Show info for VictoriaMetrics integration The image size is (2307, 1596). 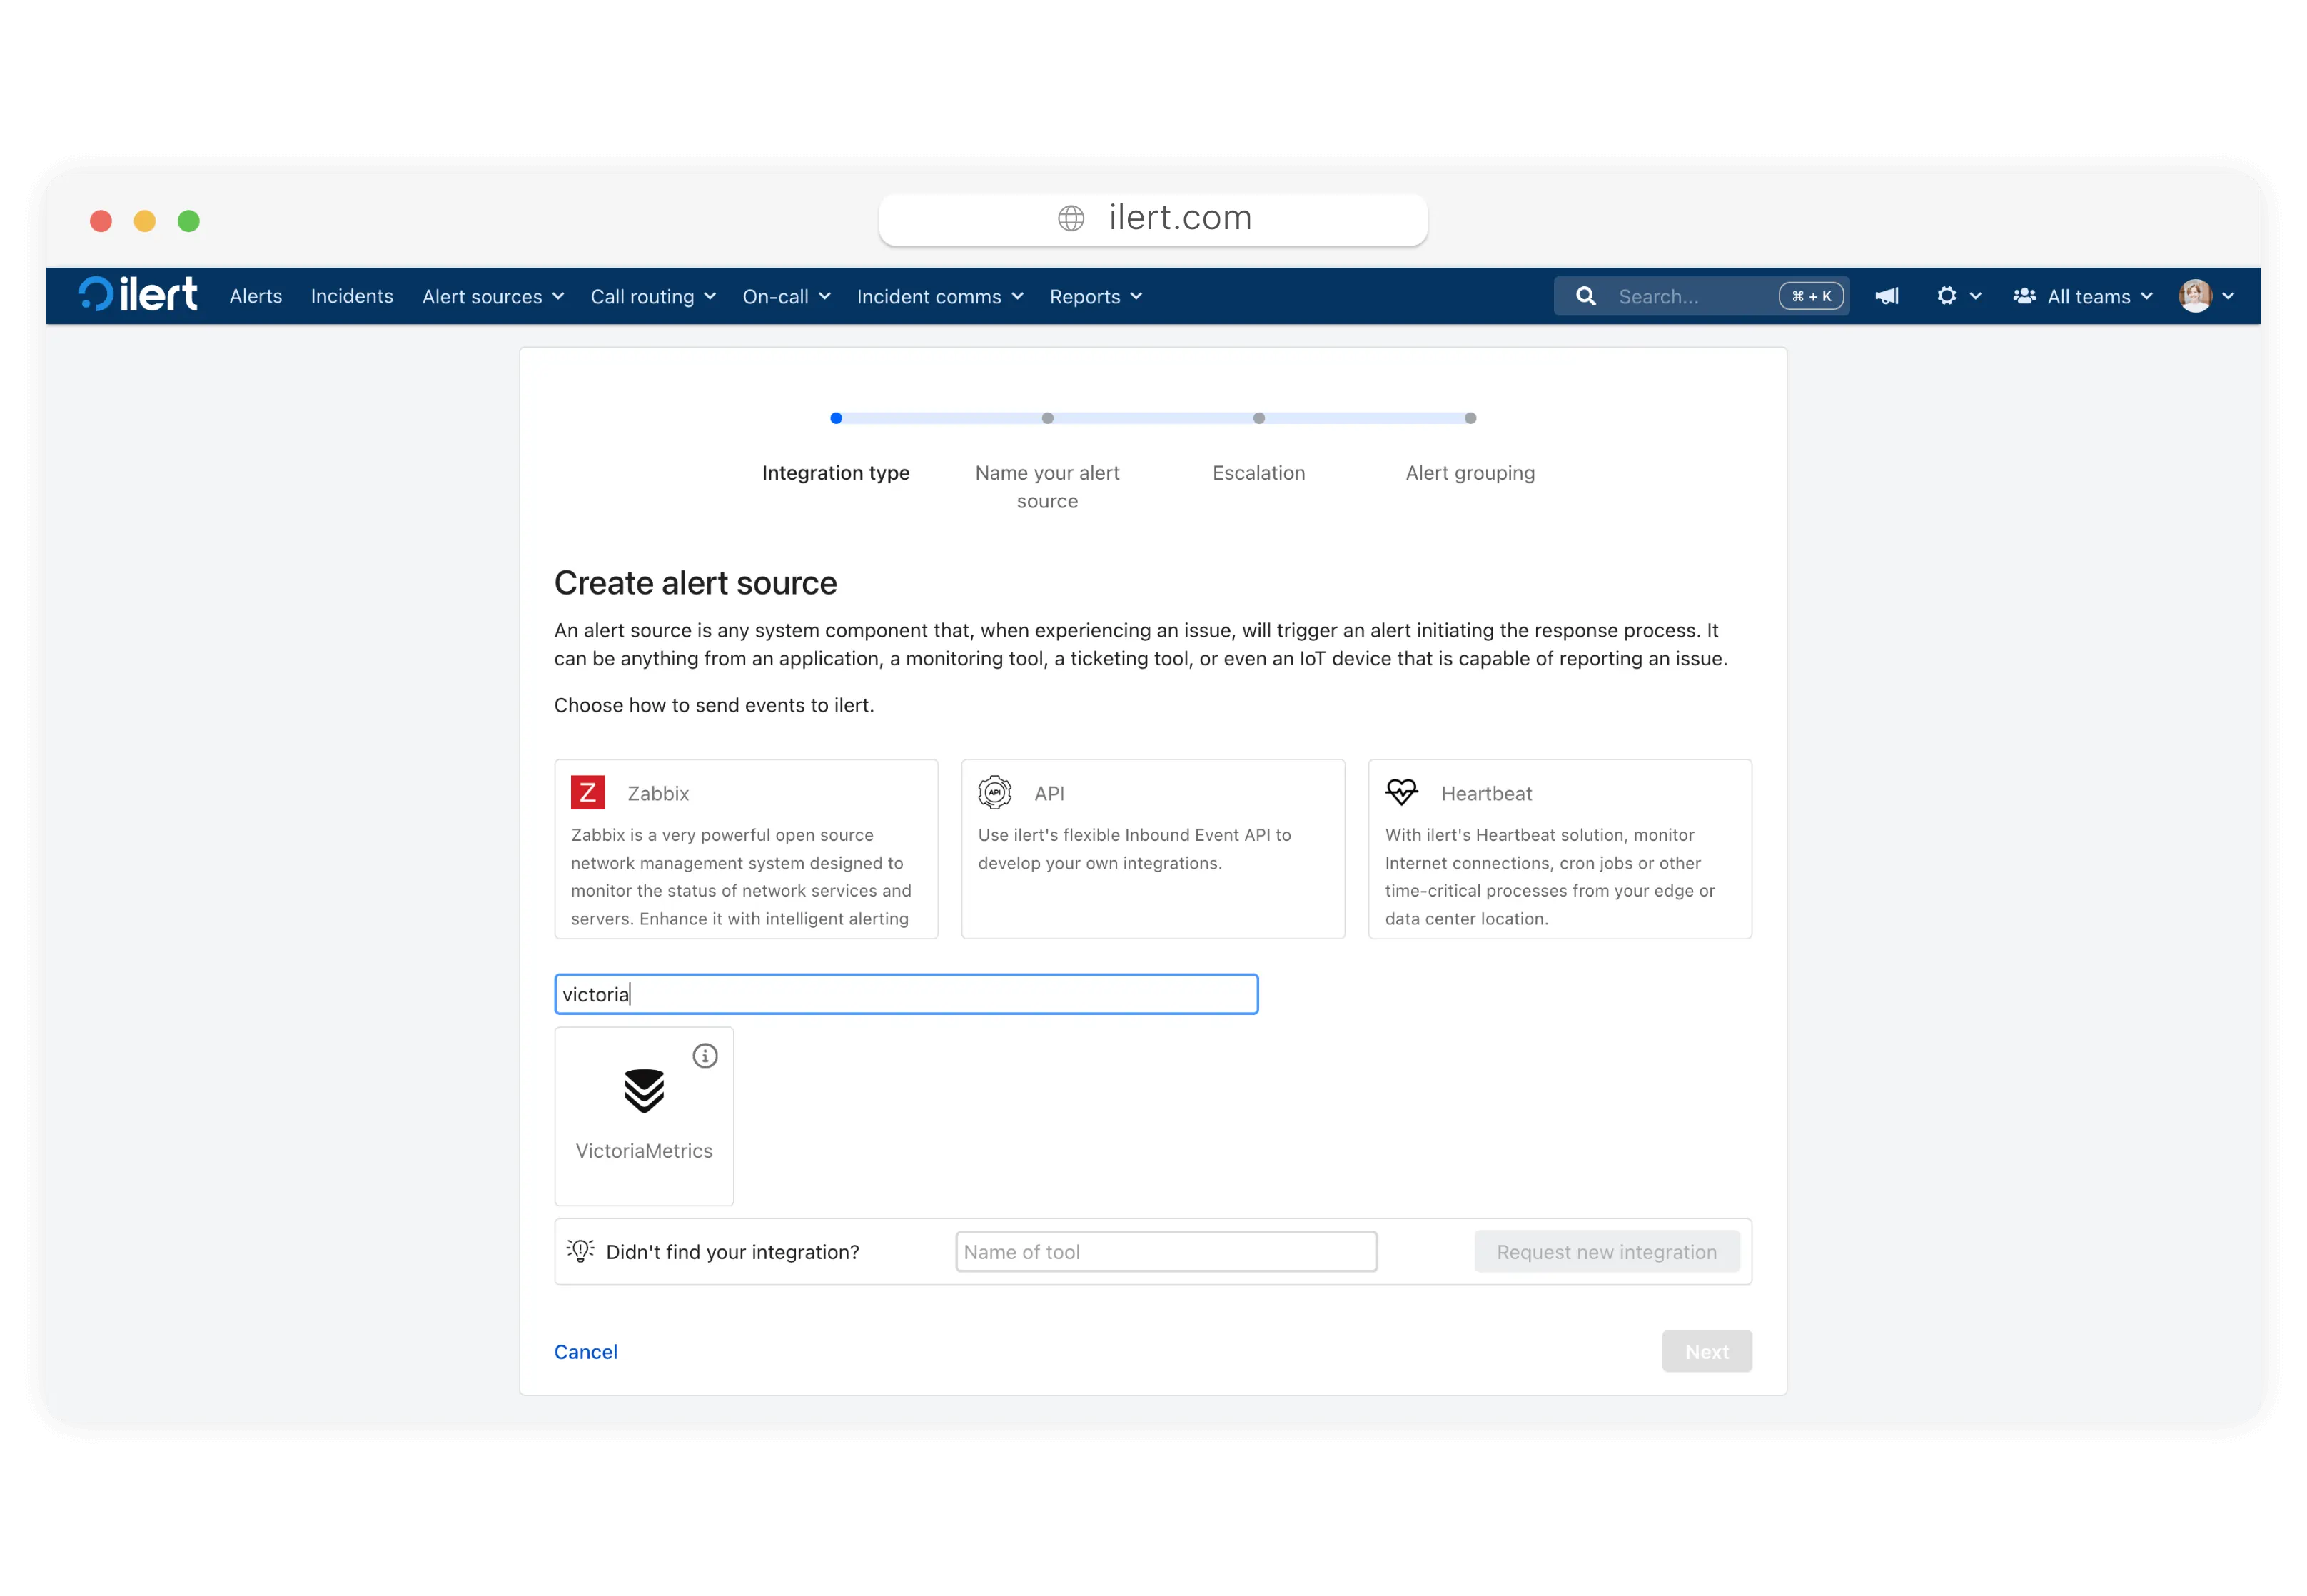[705, 1056]
